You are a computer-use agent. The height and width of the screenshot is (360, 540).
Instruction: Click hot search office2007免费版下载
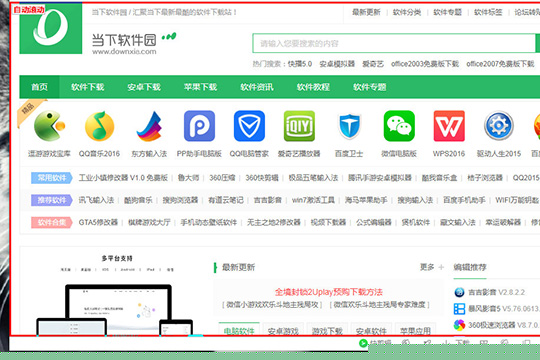[500, 64]
